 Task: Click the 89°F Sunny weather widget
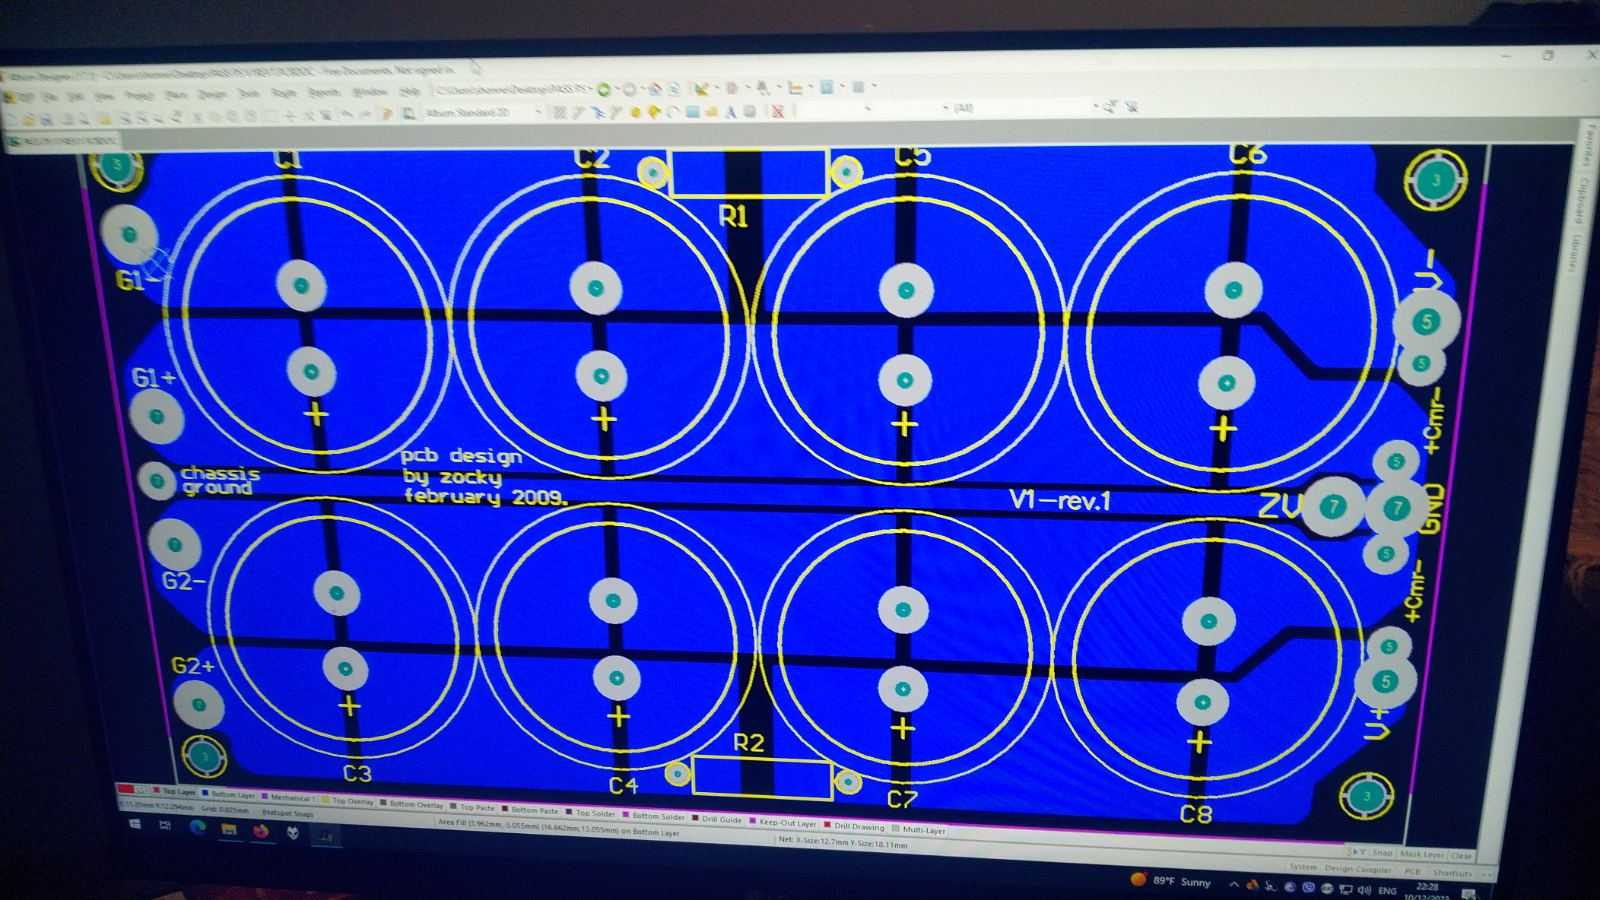pyautogui.click(x=1170, y=882)
